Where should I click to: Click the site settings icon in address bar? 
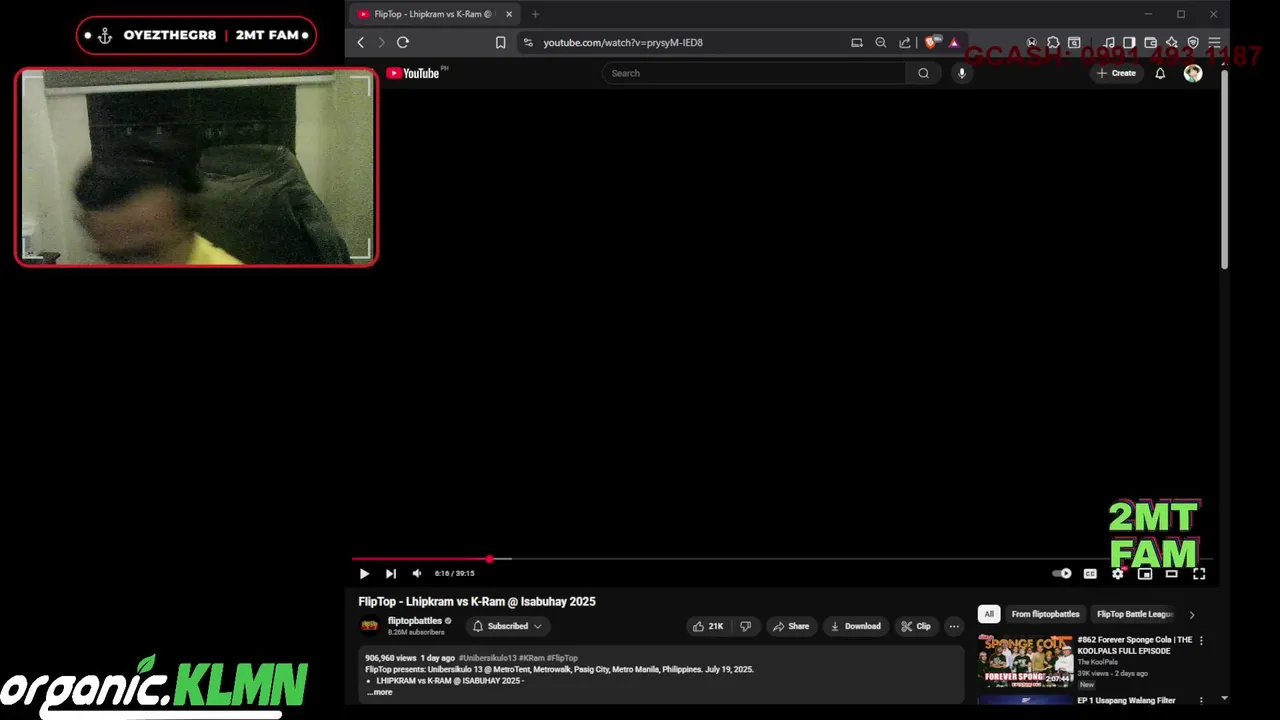(529, 42)
